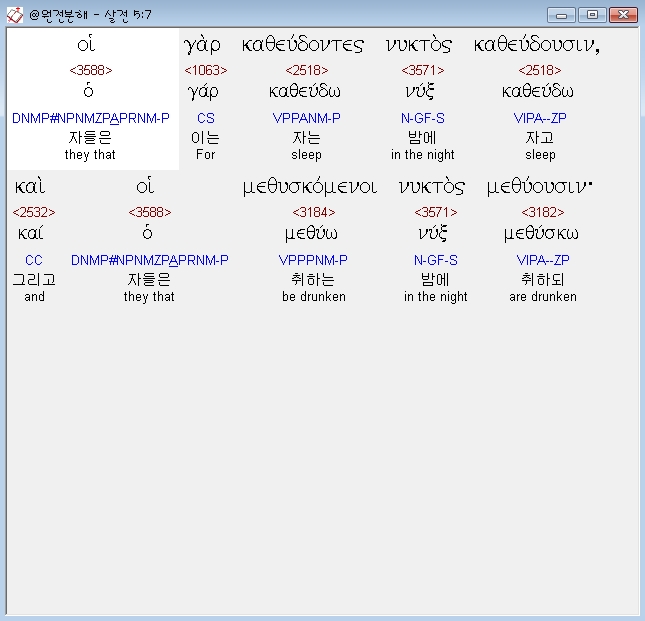This screenshot has height=621, width=645.
Task: Select the Greek word γὰρ
Action: [202, 45]
